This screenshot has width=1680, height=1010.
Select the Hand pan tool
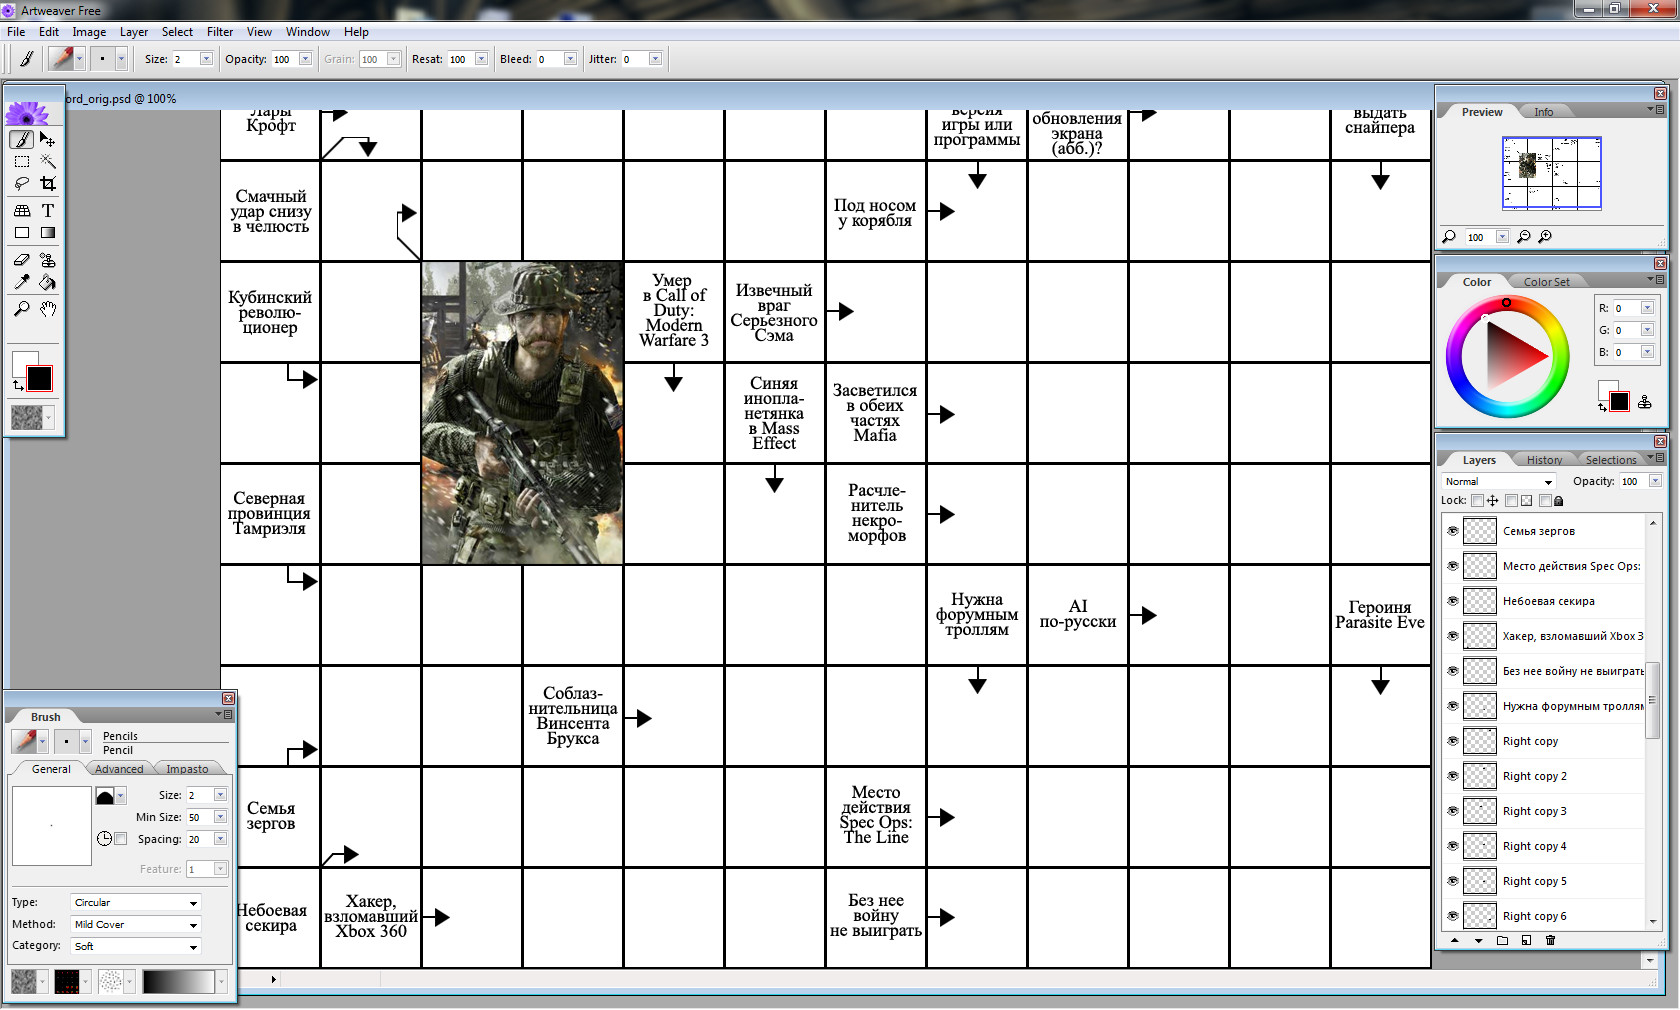point(47,309)
